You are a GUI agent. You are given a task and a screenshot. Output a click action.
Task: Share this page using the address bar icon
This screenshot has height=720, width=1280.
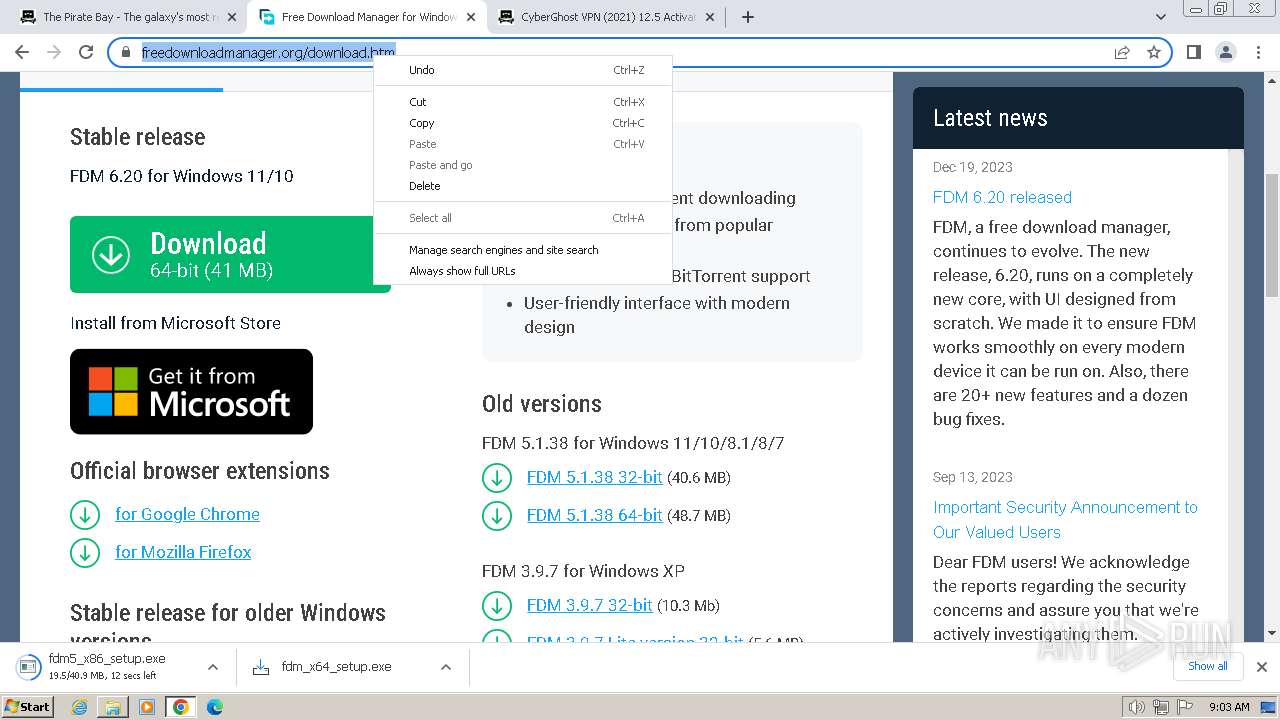[x=1122, y=52]
